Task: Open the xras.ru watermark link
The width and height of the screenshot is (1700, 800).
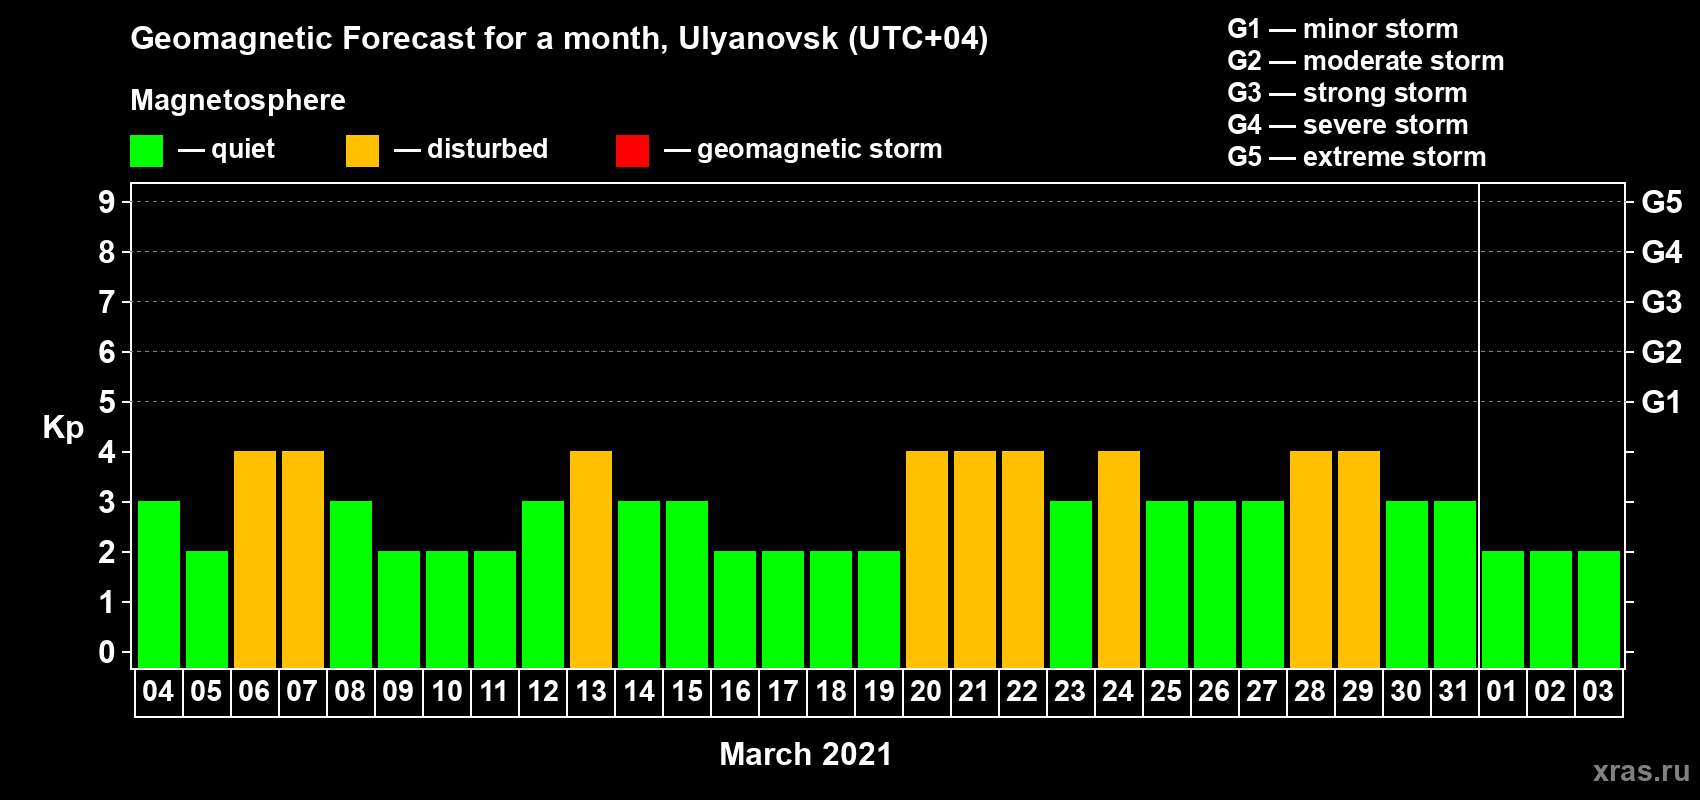Action: 1641,770
